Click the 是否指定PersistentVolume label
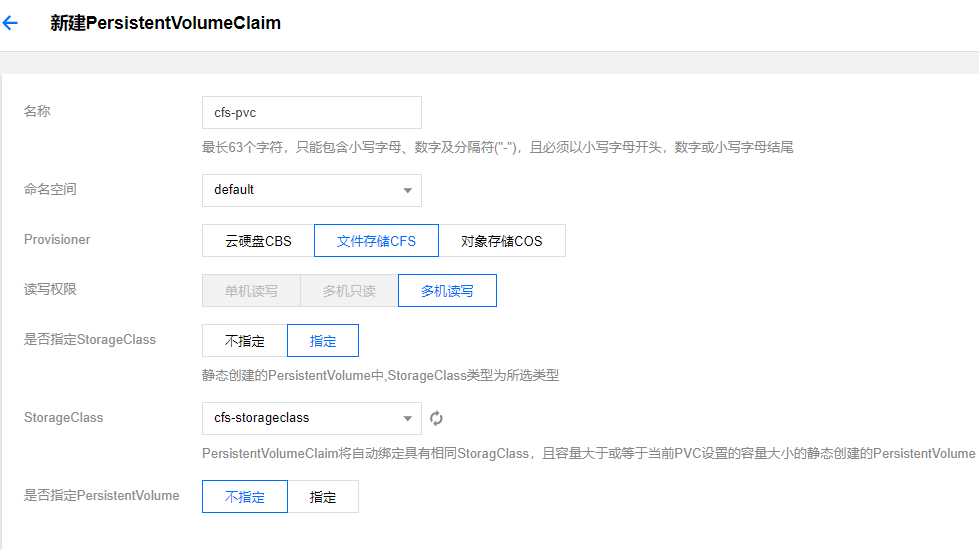This screenshot has width=979, height=549. [101, 495]
